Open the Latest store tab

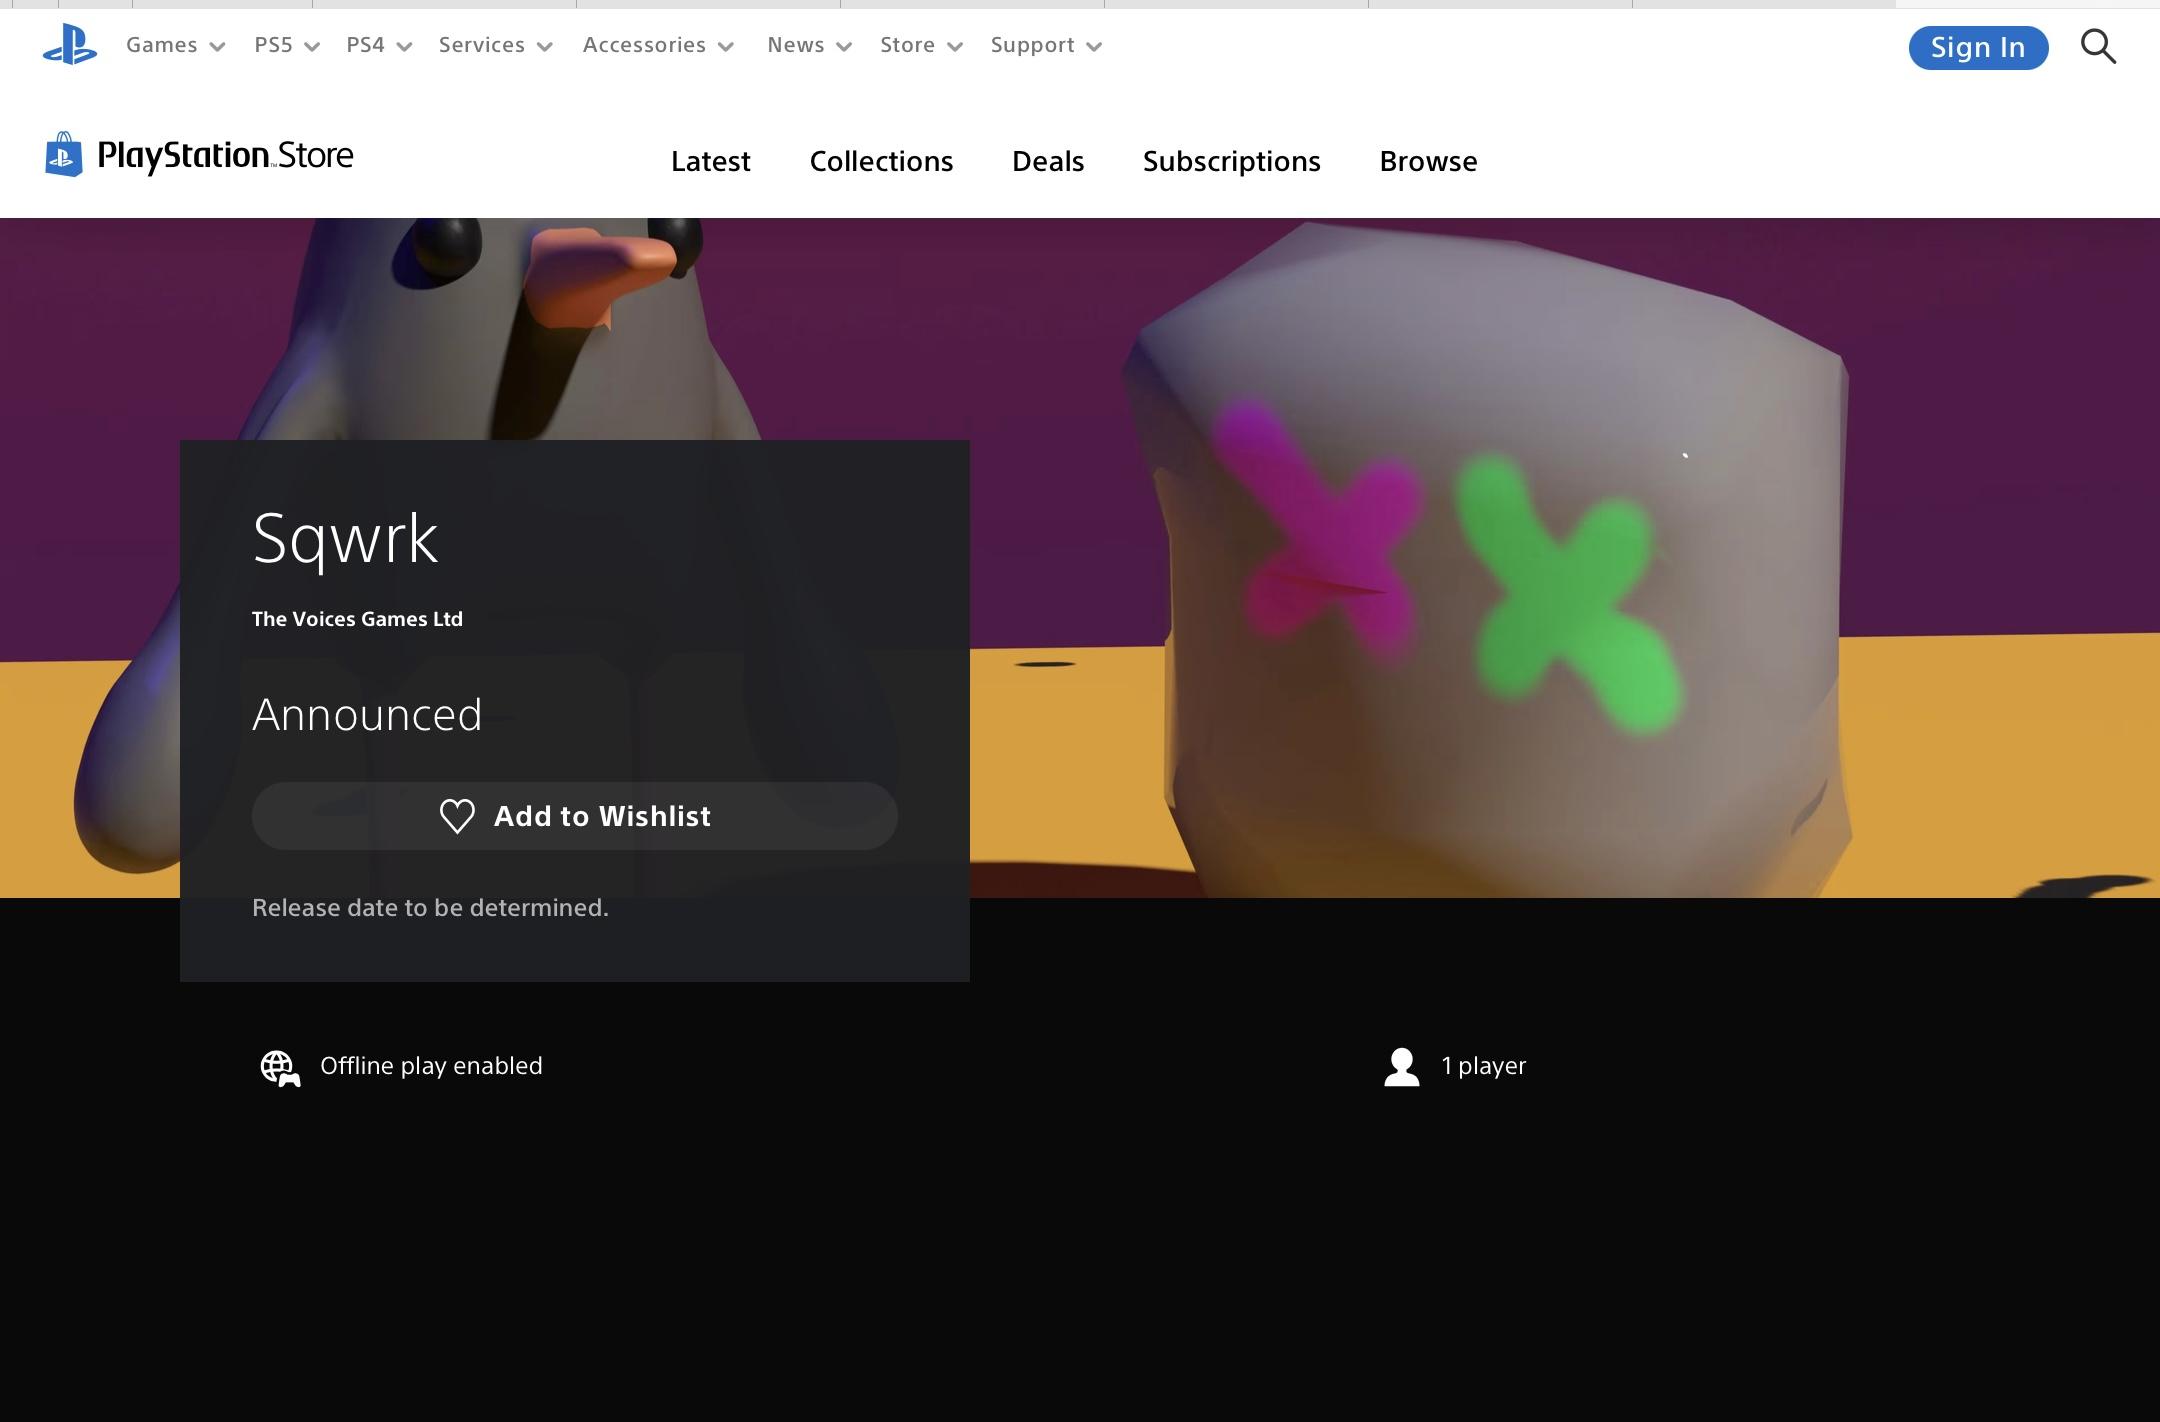coord(710,161)
